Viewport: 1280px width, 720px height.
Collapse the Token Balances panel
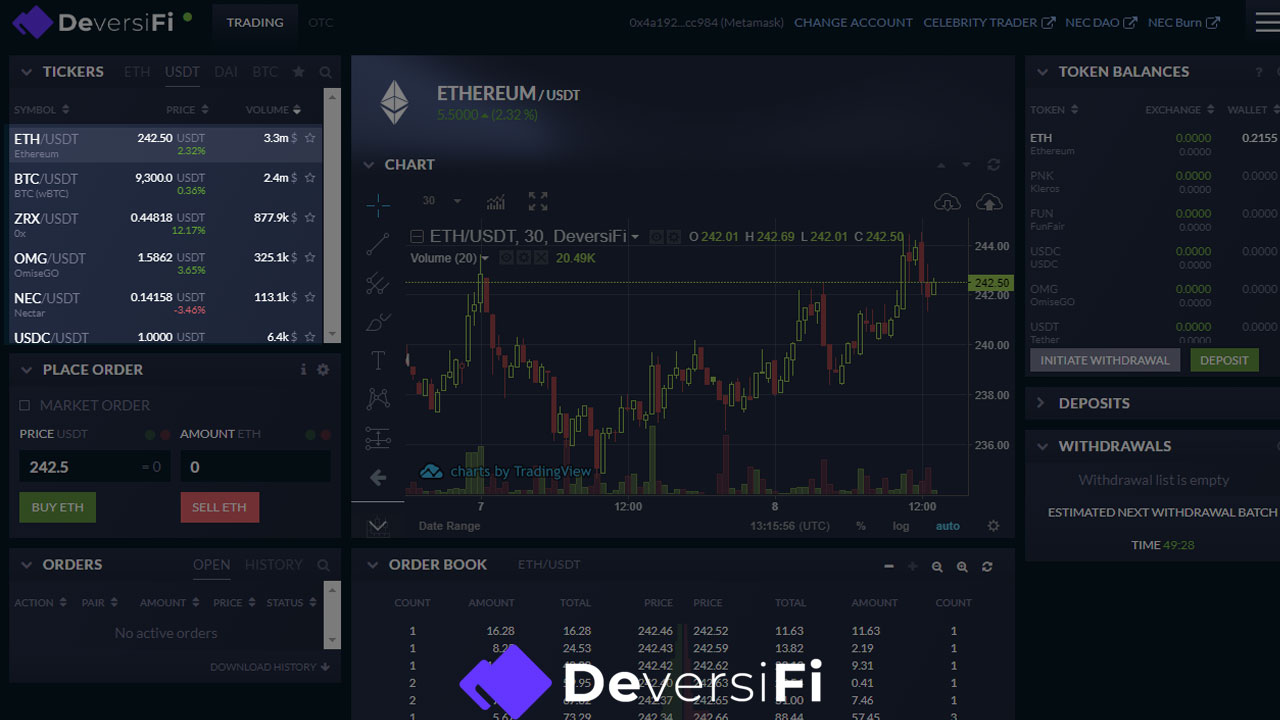tap(1042, 72)
